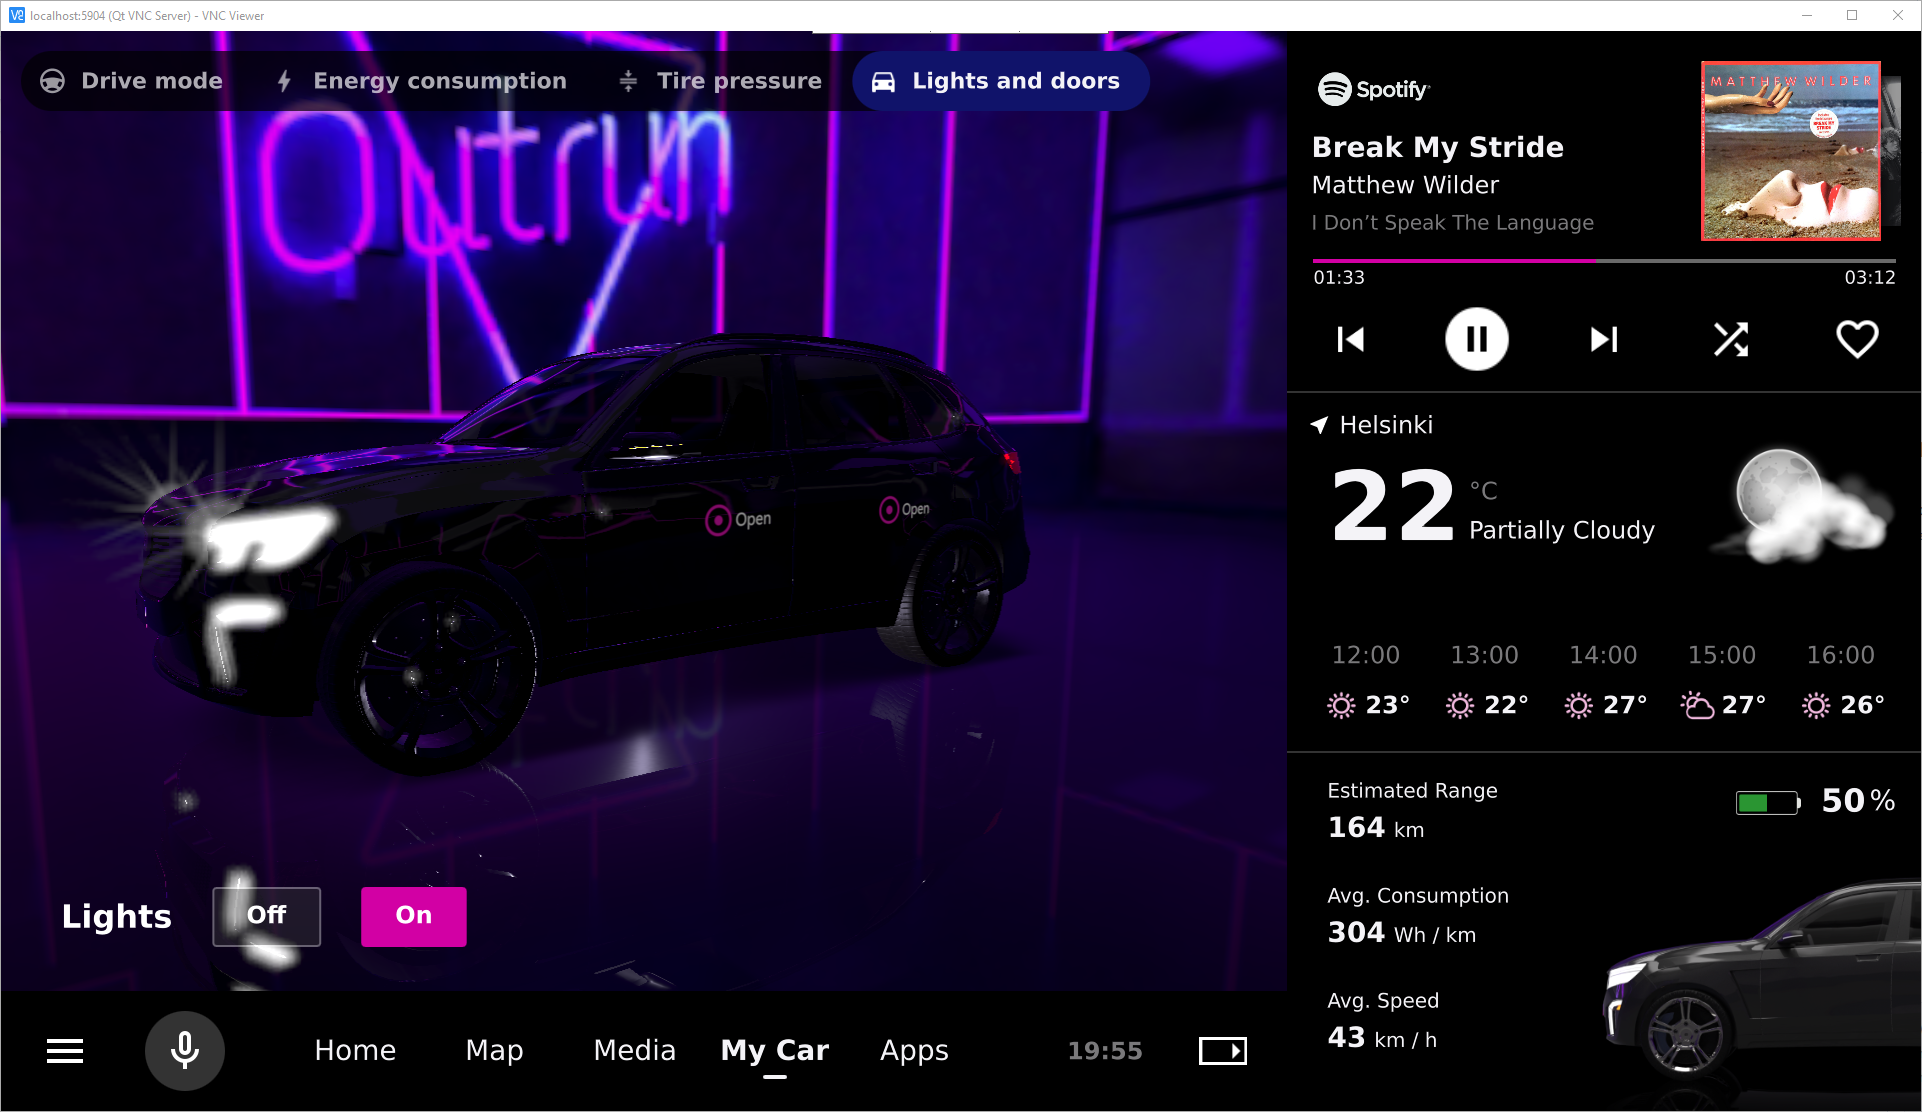Go to Home screen
Viewport: 1922px width, 1112px height.
pyautogui.click(x=355, y=1051)
